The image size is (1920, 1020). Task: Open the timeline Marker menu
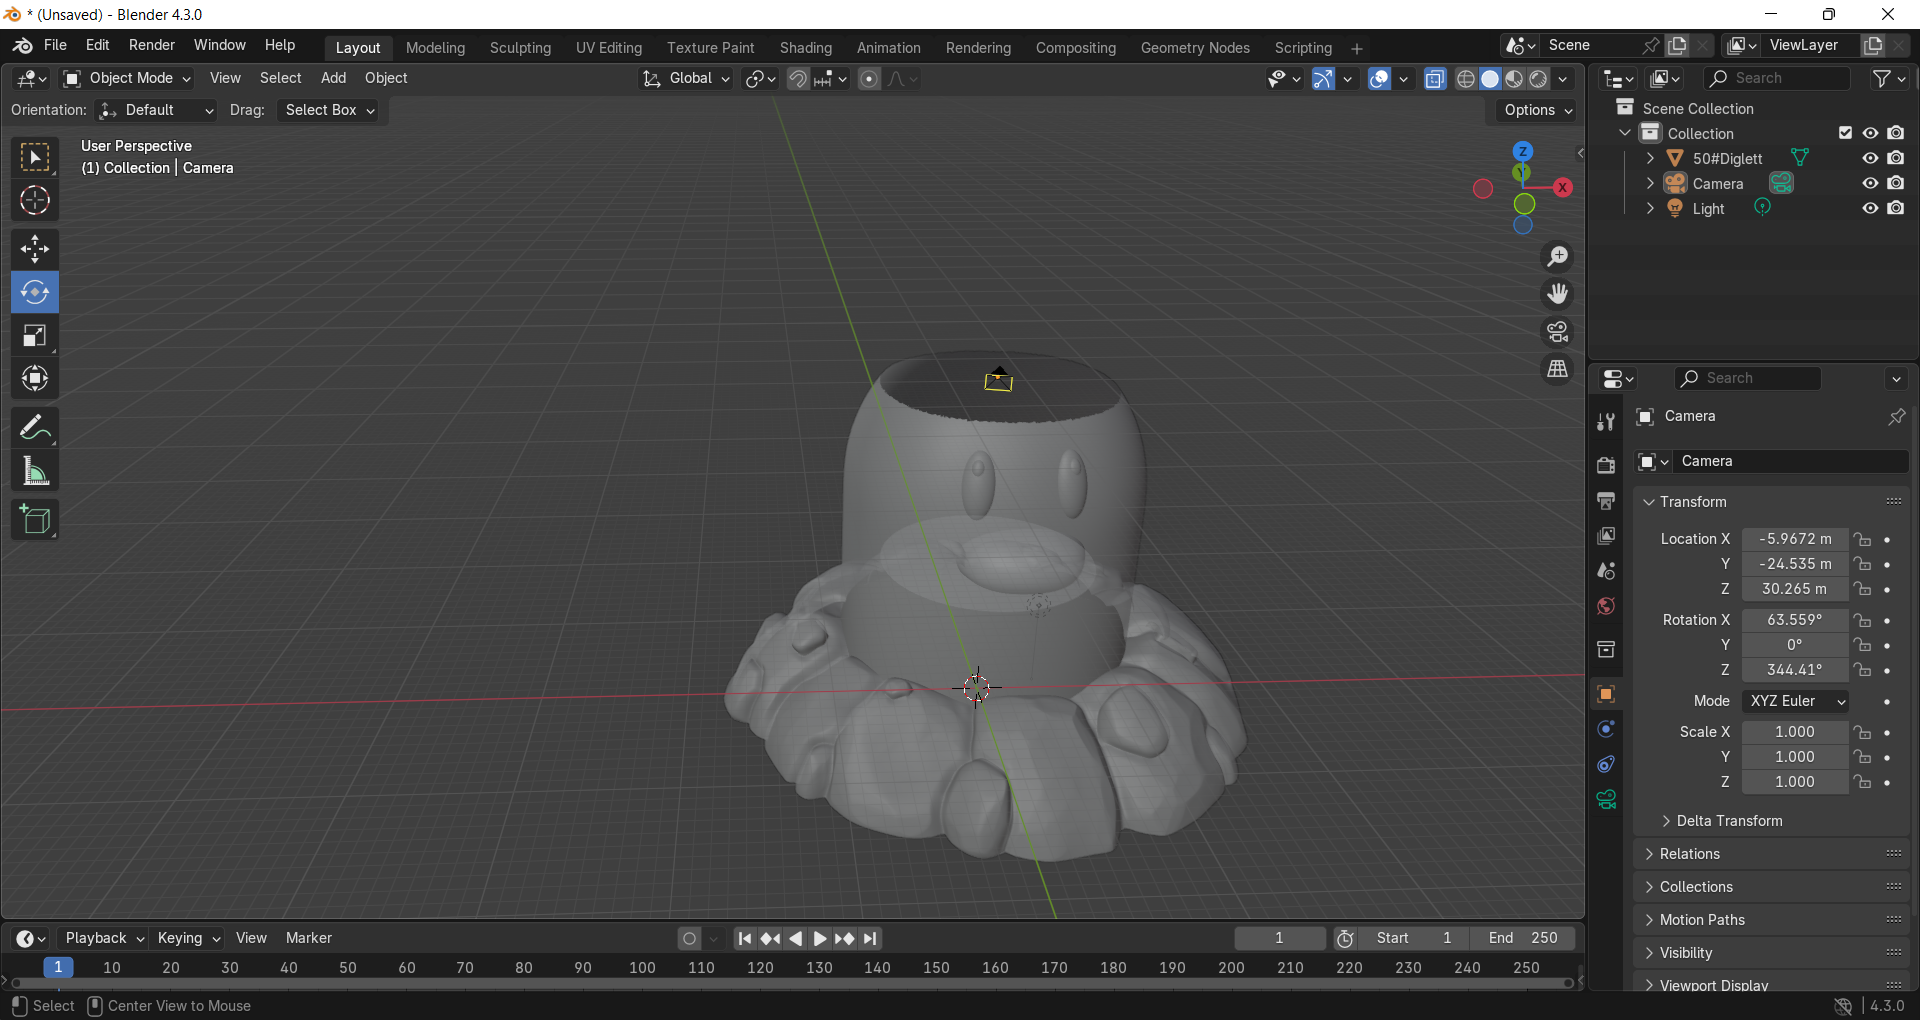point(308,938)
